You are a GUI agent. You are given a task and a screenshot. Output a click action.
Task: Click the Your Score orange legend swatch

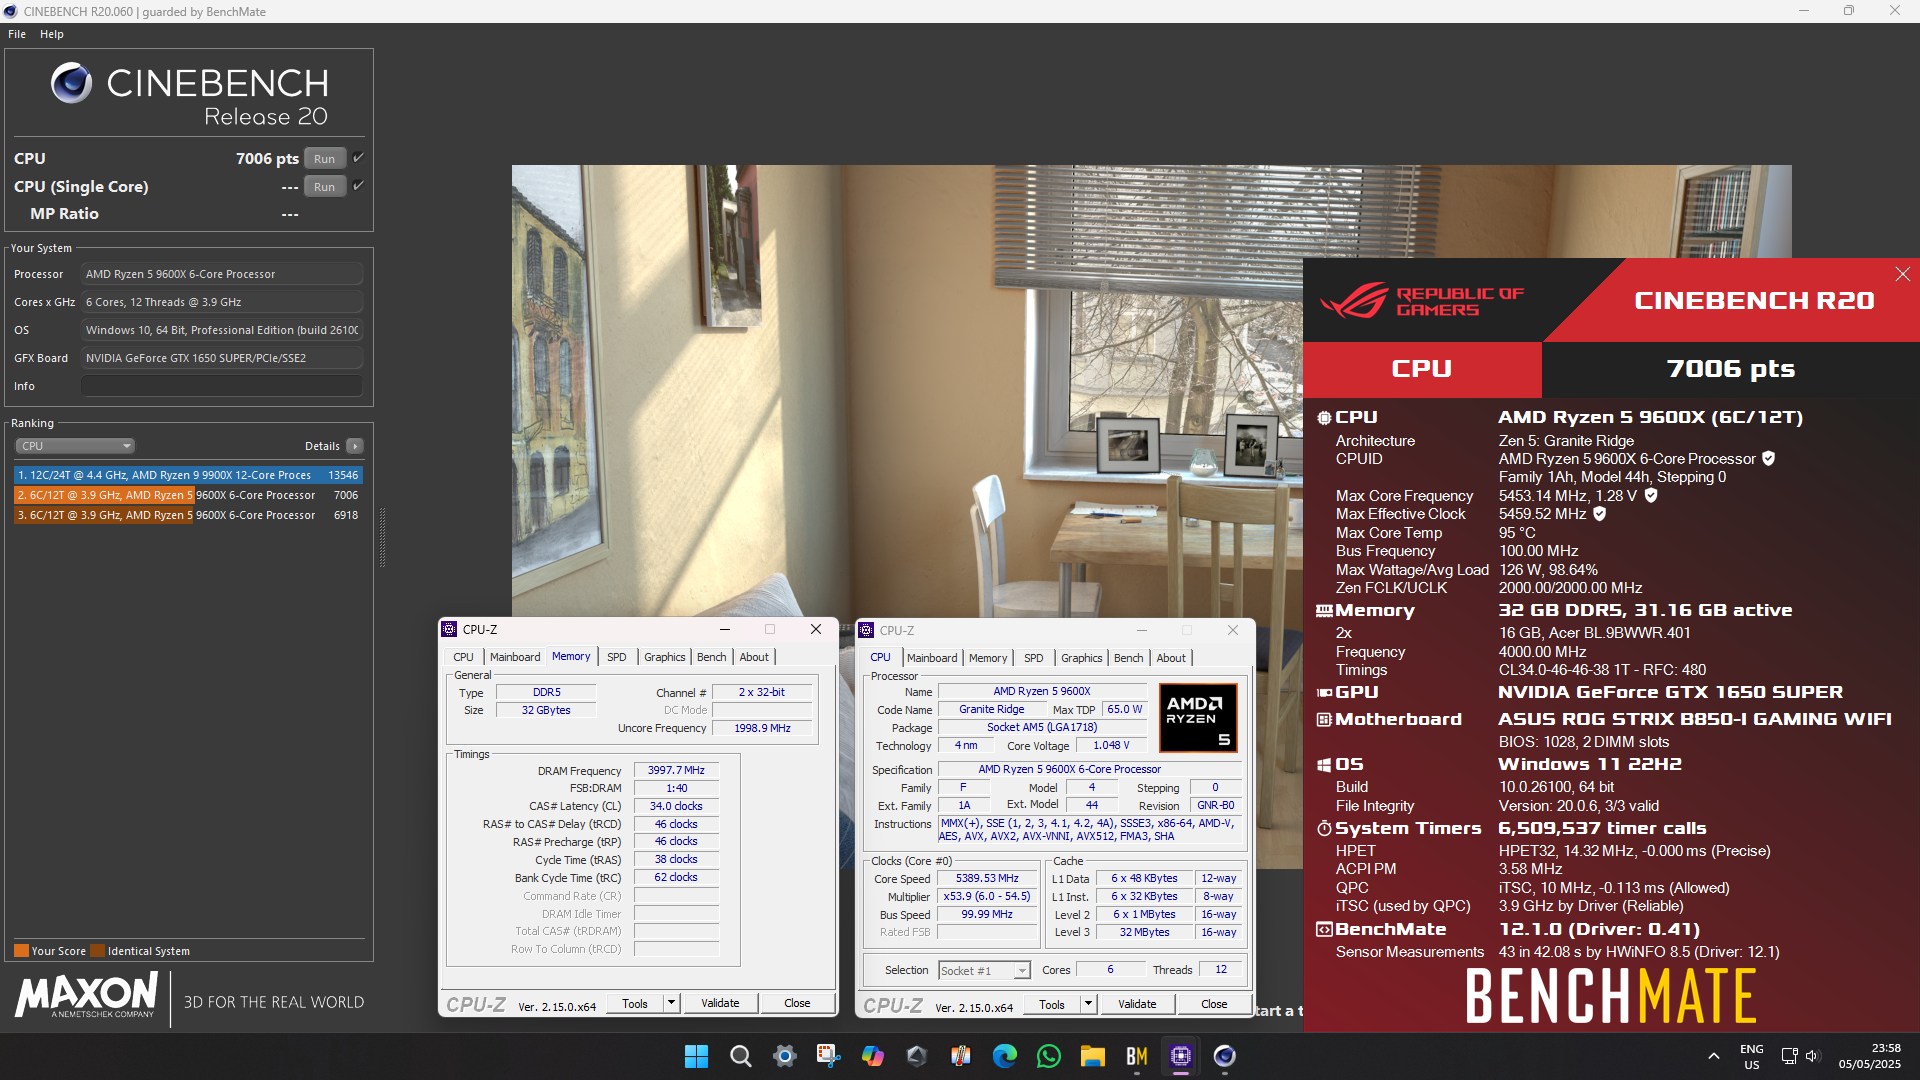pos(21,951)
